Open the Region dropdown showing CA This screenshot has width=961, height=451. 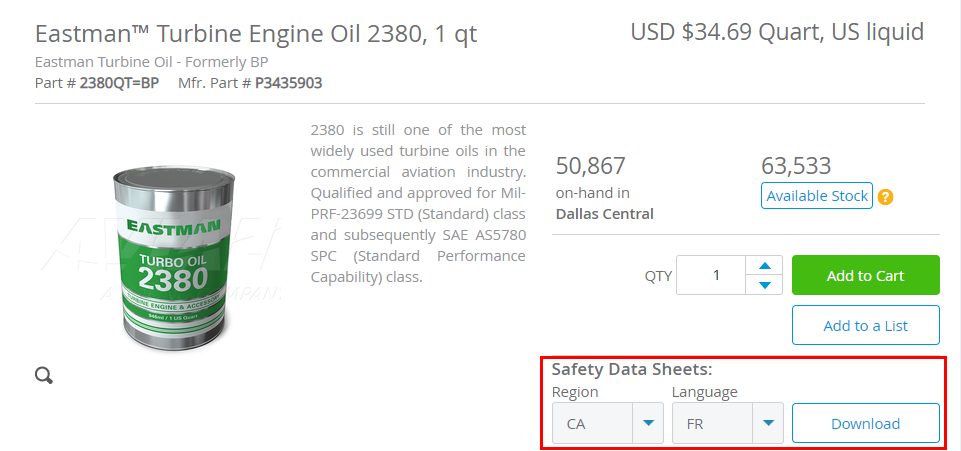[607, 423]
